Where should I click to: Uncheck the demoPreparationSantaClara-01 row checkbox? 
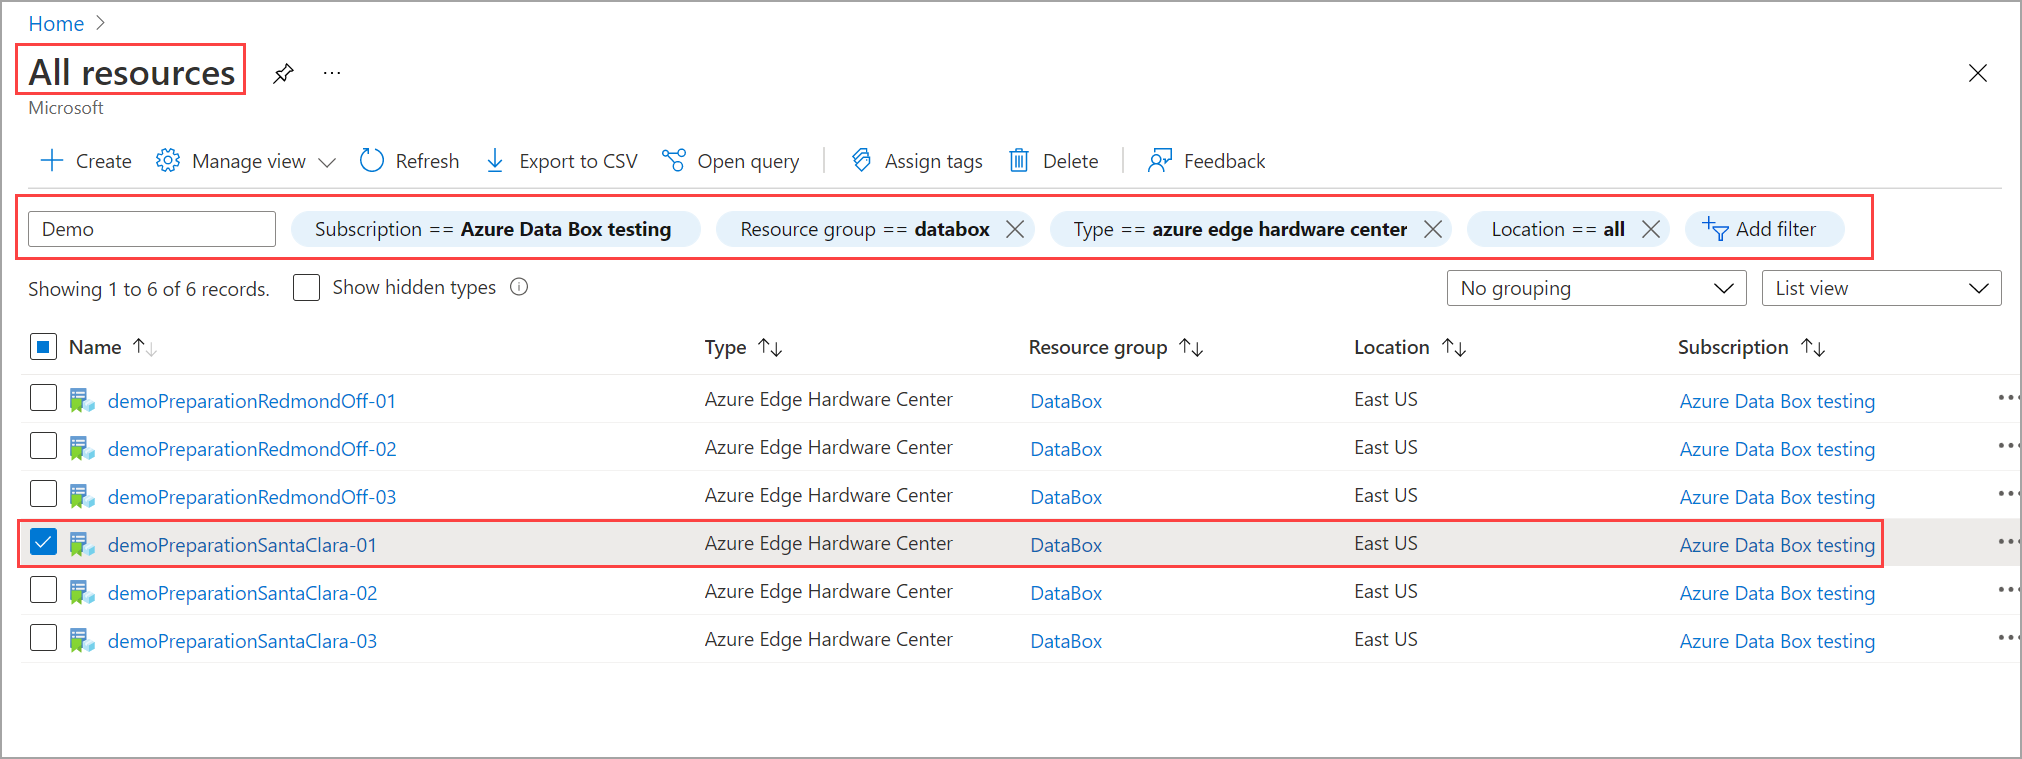tap(43, 543)
